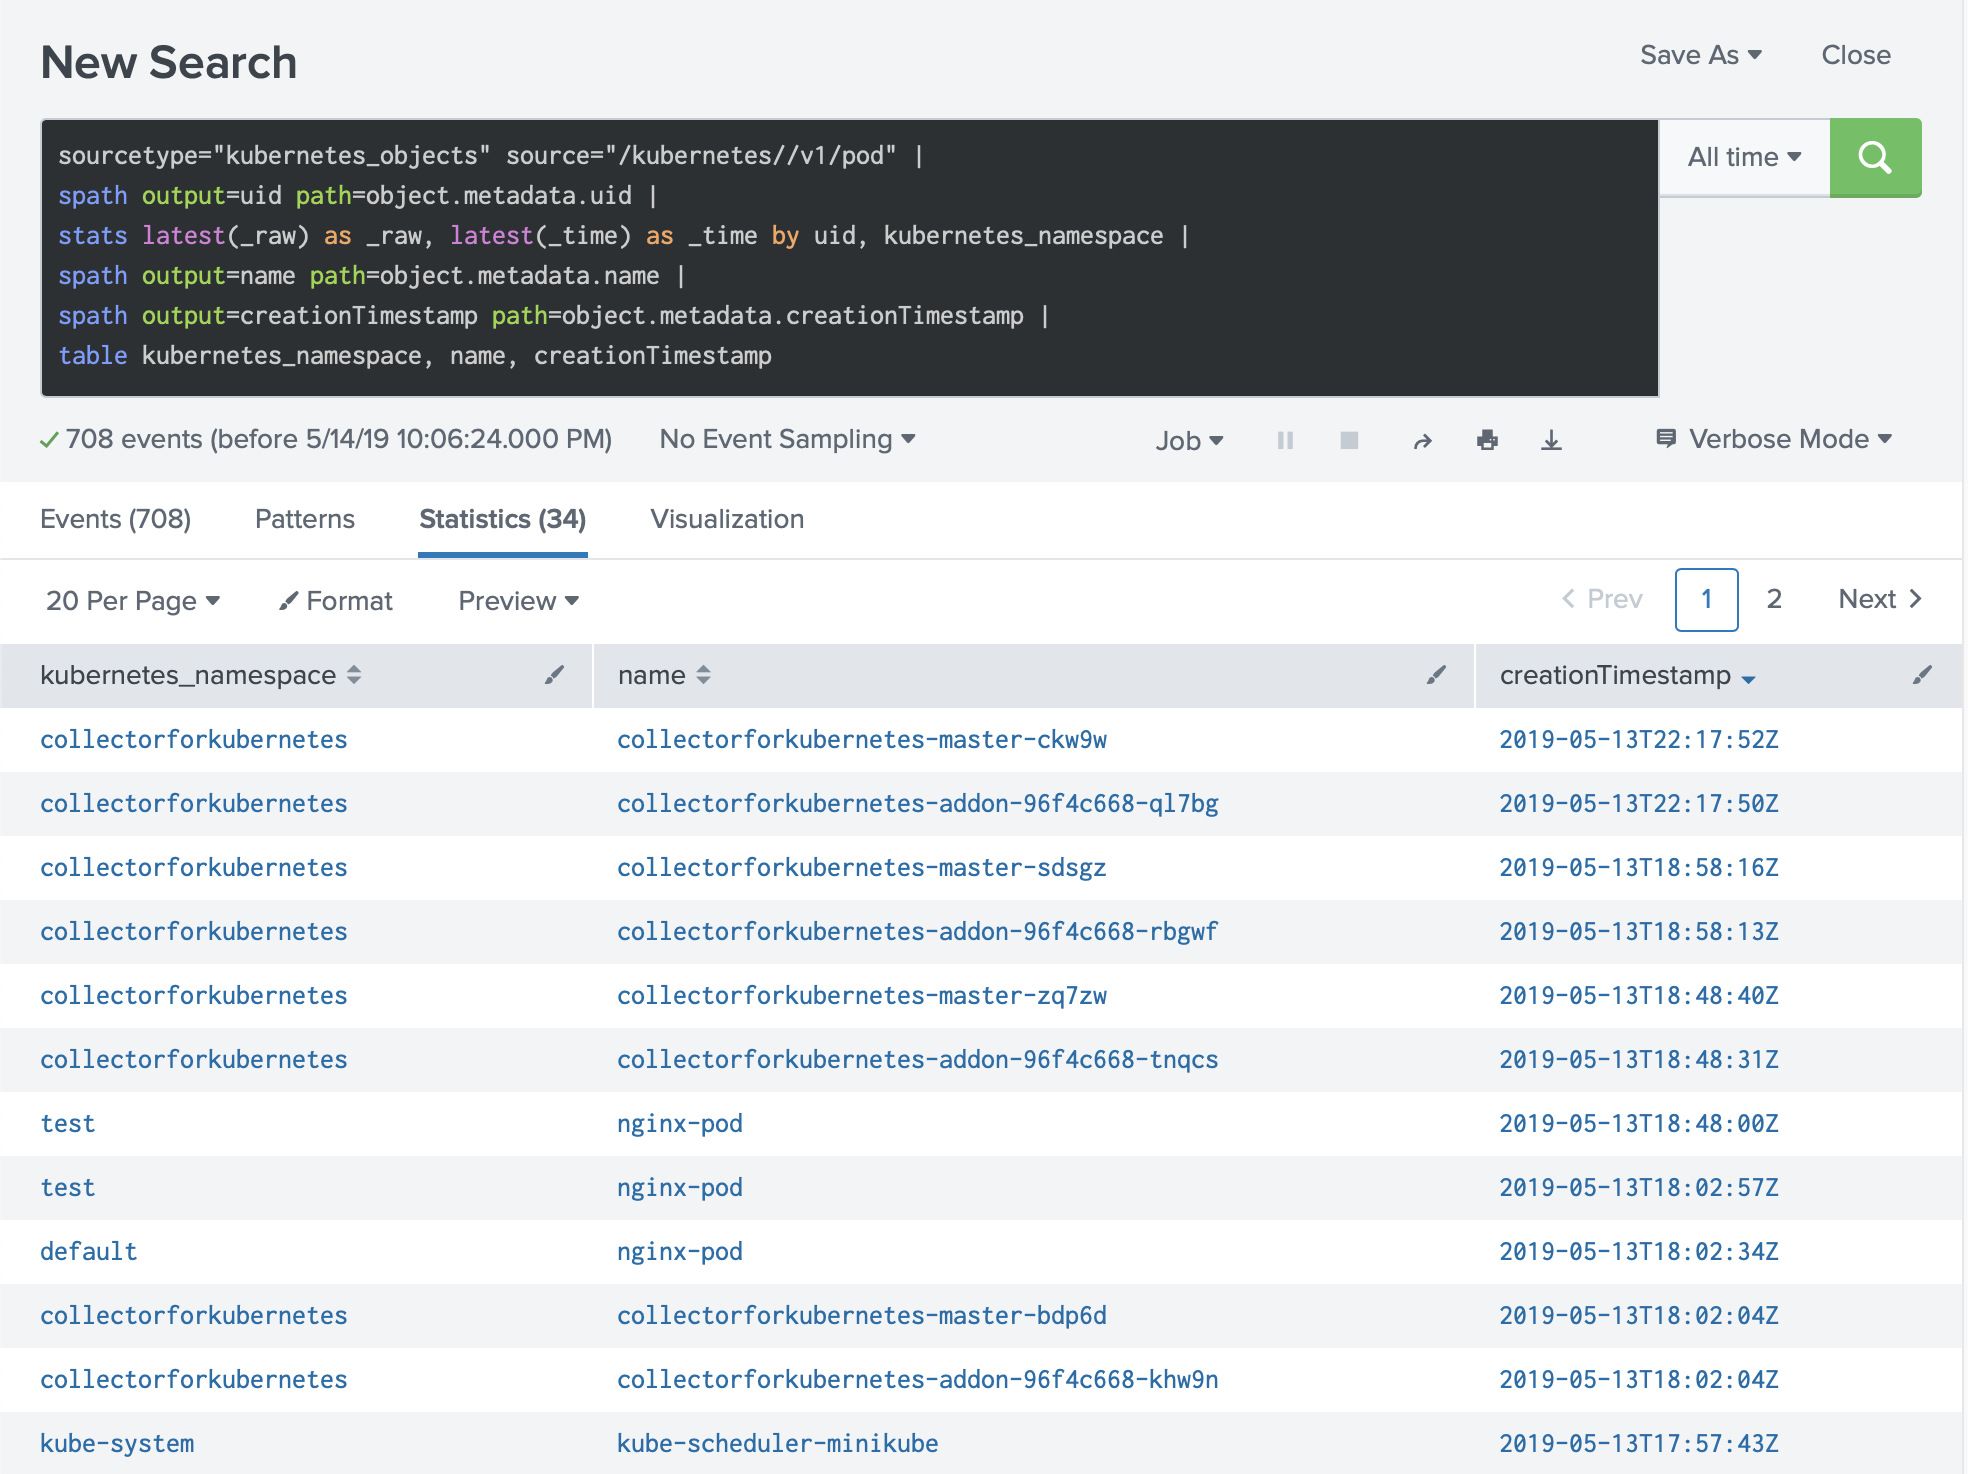Click pod collectorforkubernetes-addon-96f4c668-tnqcs
1968x1474 pixels.
[918, 1059]
